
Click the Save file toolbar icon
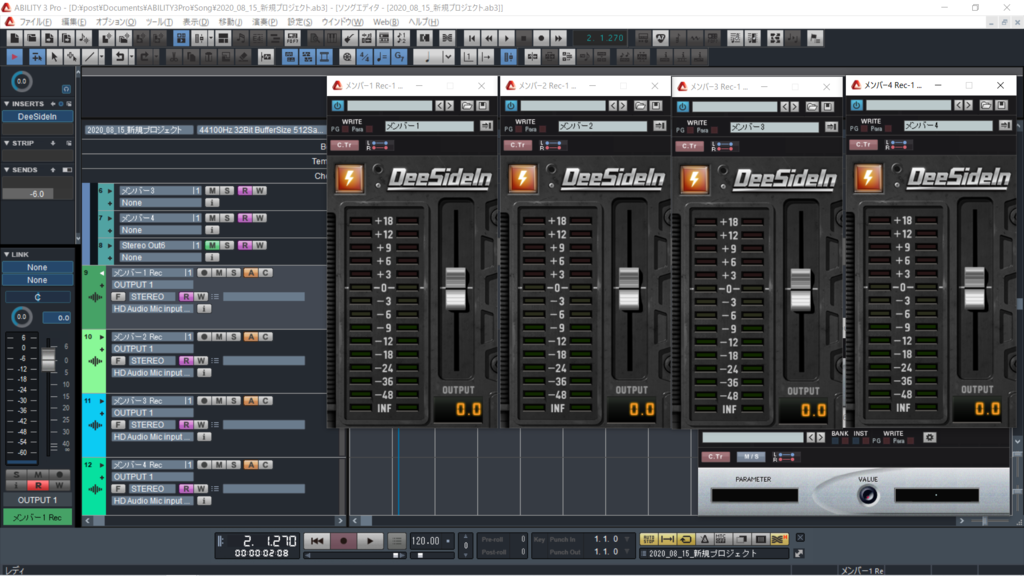point(49,39)
